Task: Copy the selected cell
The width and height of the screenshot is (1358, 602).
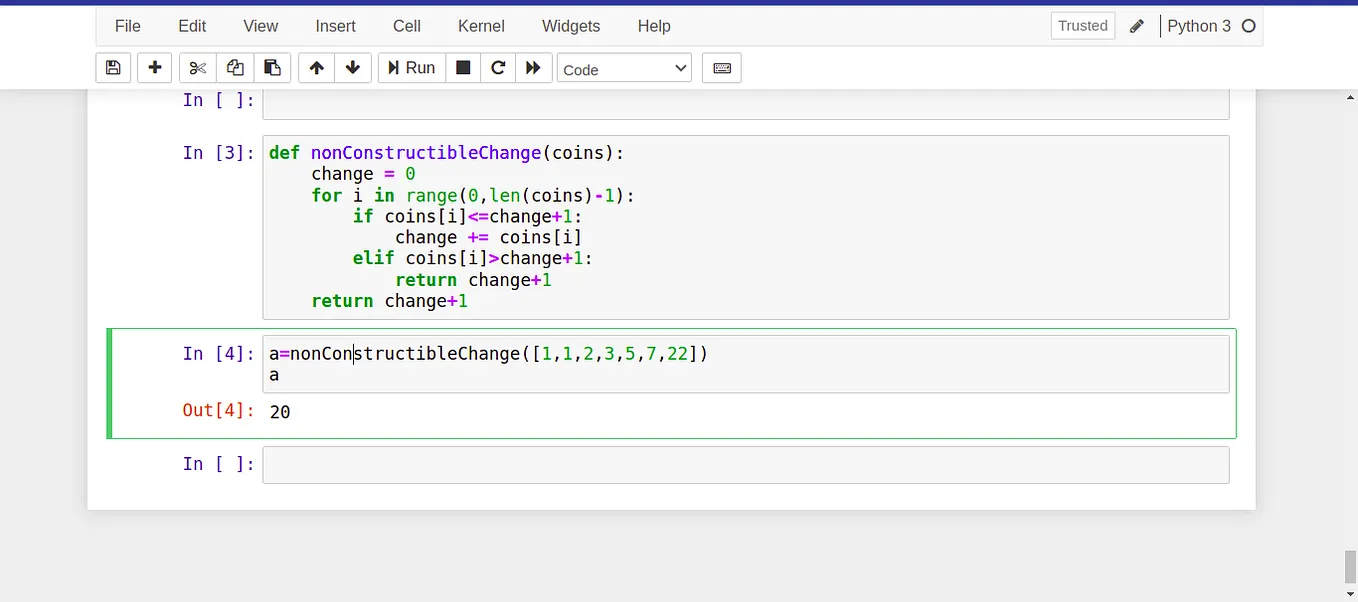Action: click(235, 67)
